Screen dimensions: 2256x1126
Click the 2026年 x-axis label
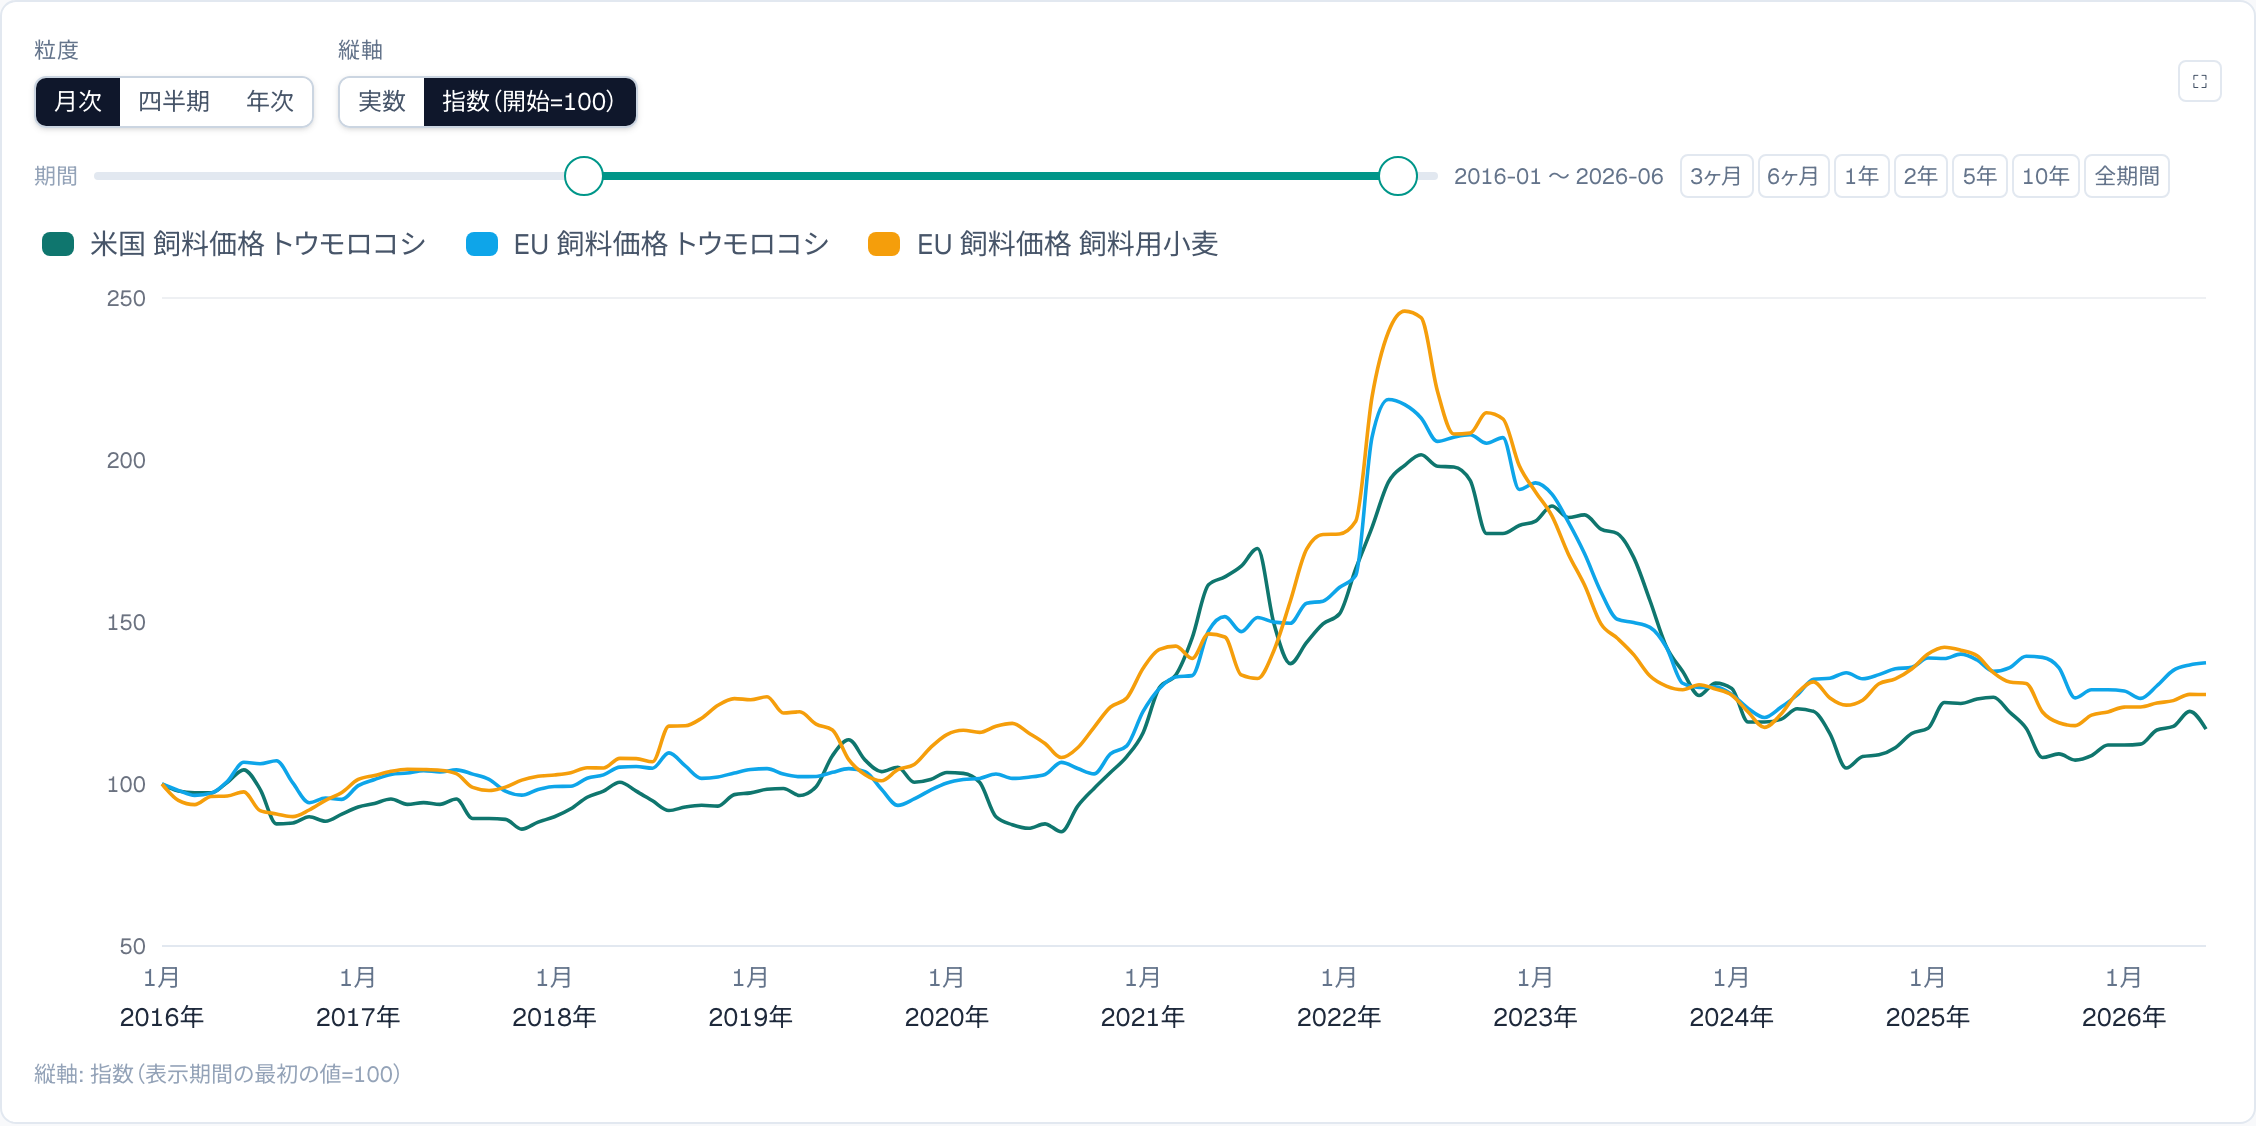point(2124,1017)
